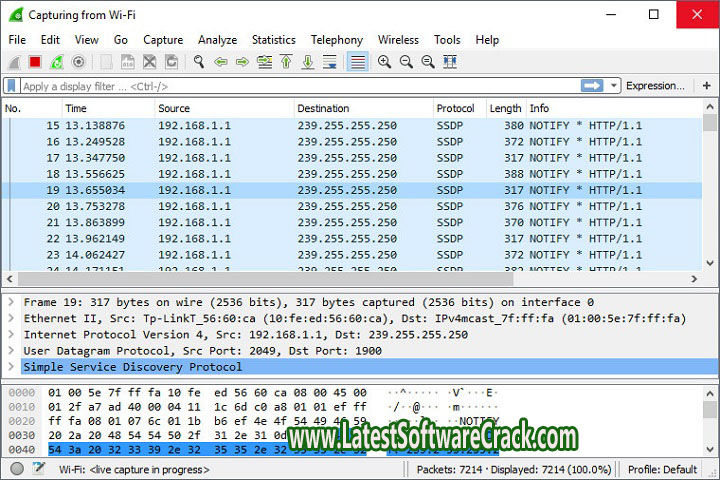Restart the current capture

point(57,62)
